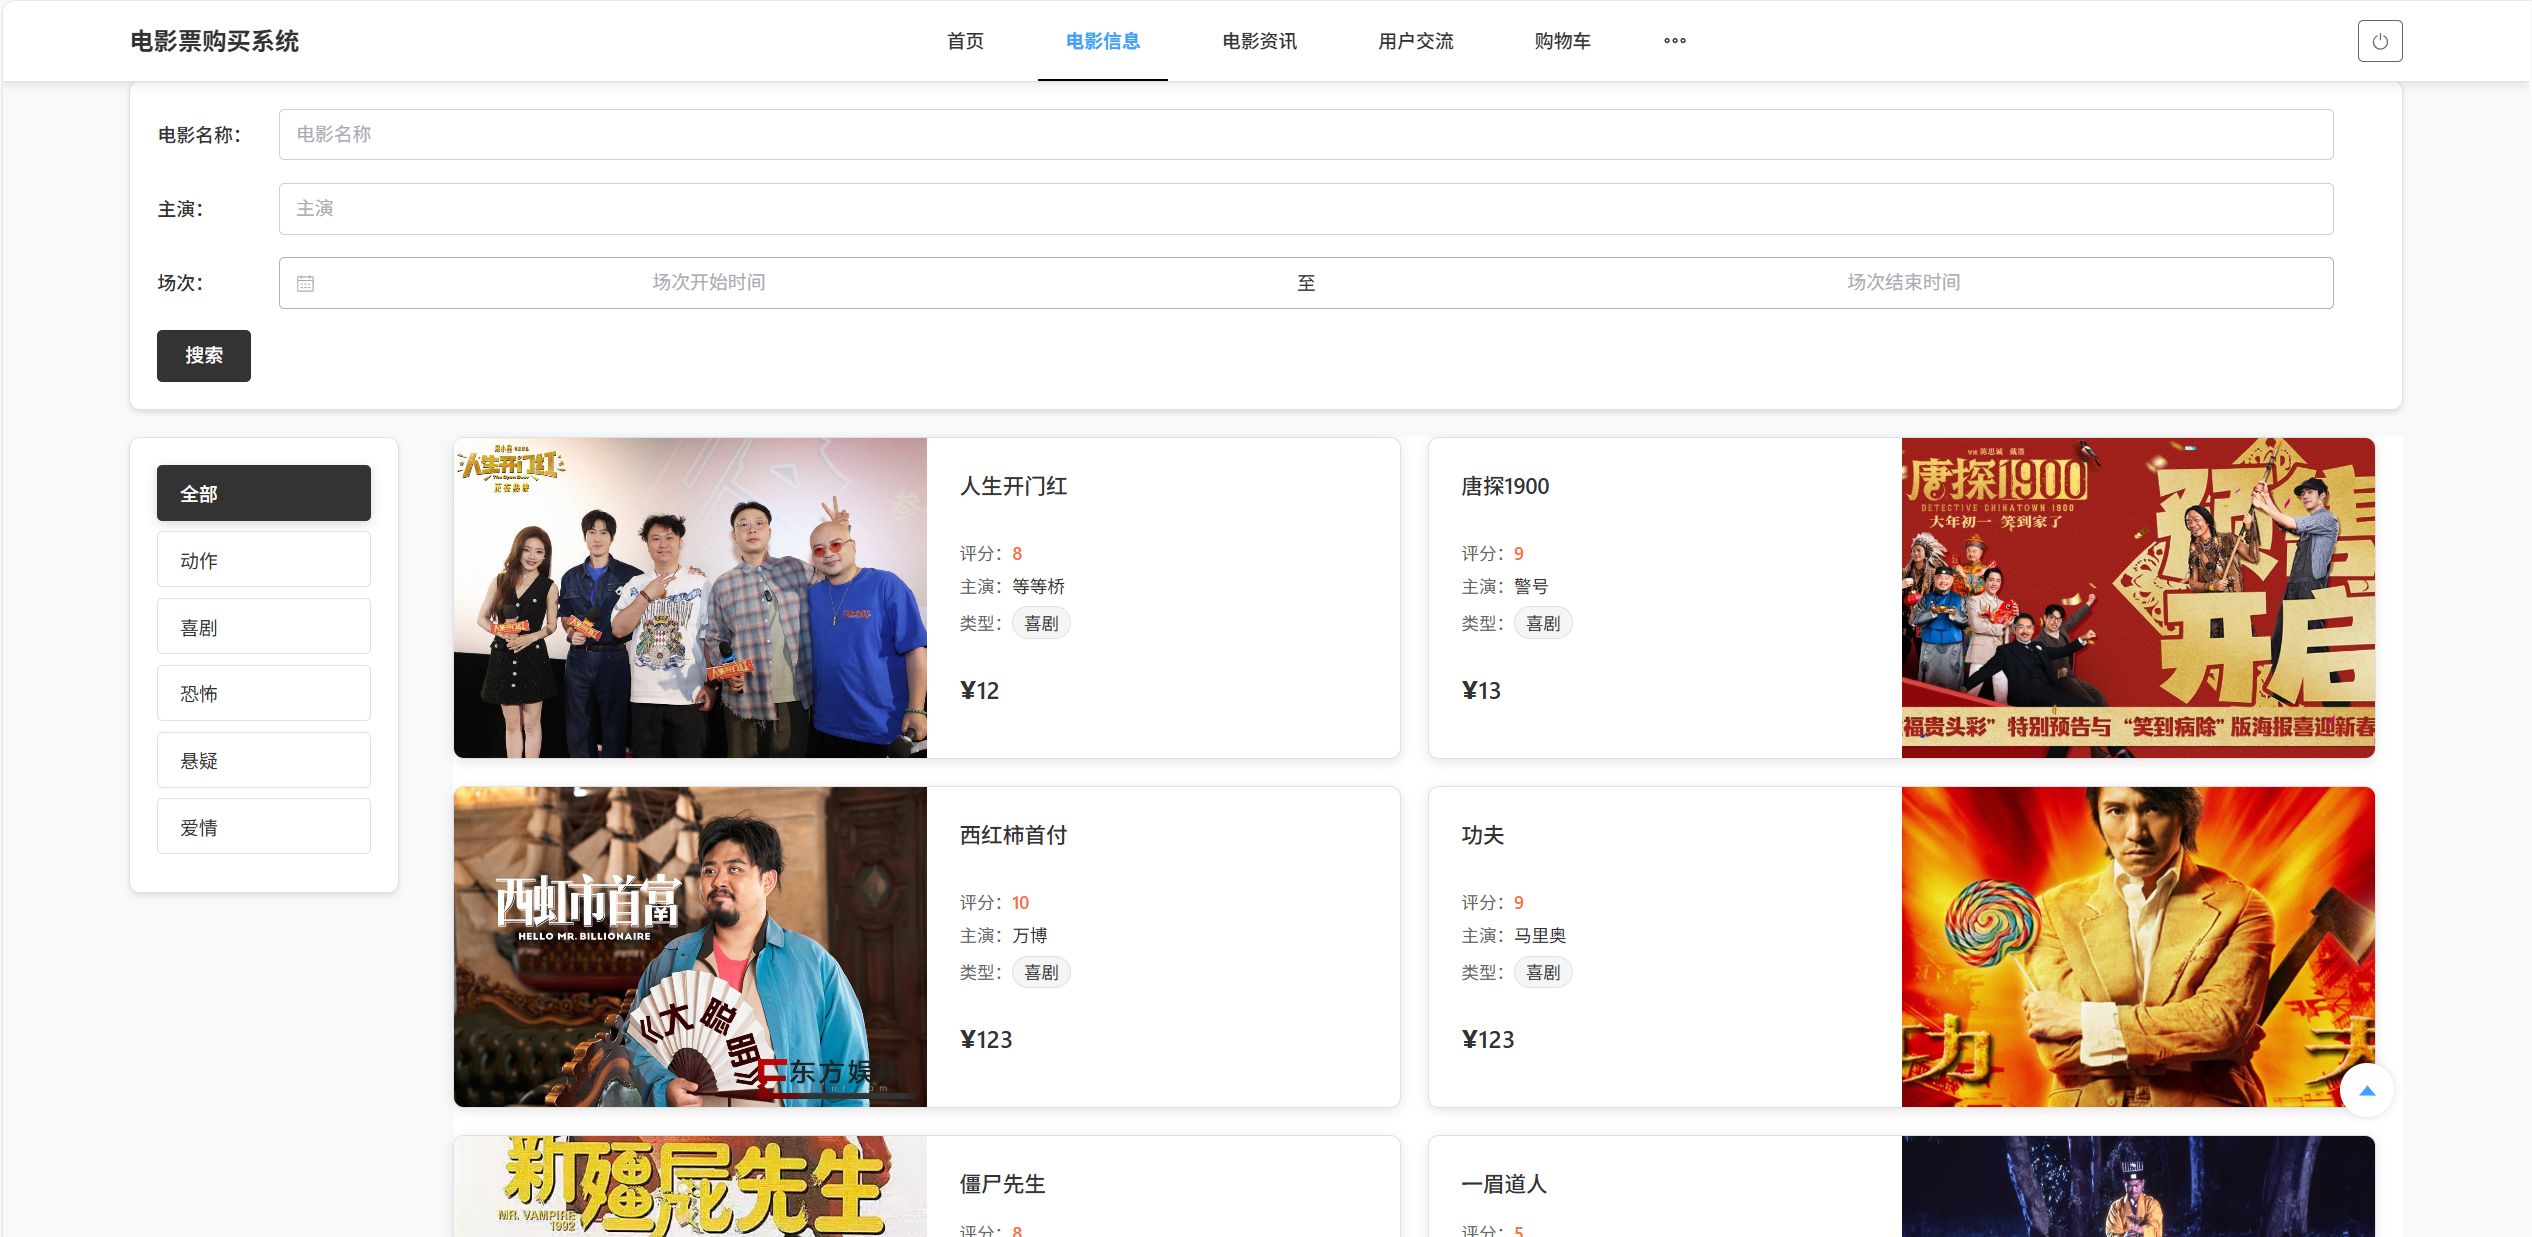This screenshot has width=2532, height=1237.
Task: Open the 场次结束时间 date picker
Action: (1902, 283)
